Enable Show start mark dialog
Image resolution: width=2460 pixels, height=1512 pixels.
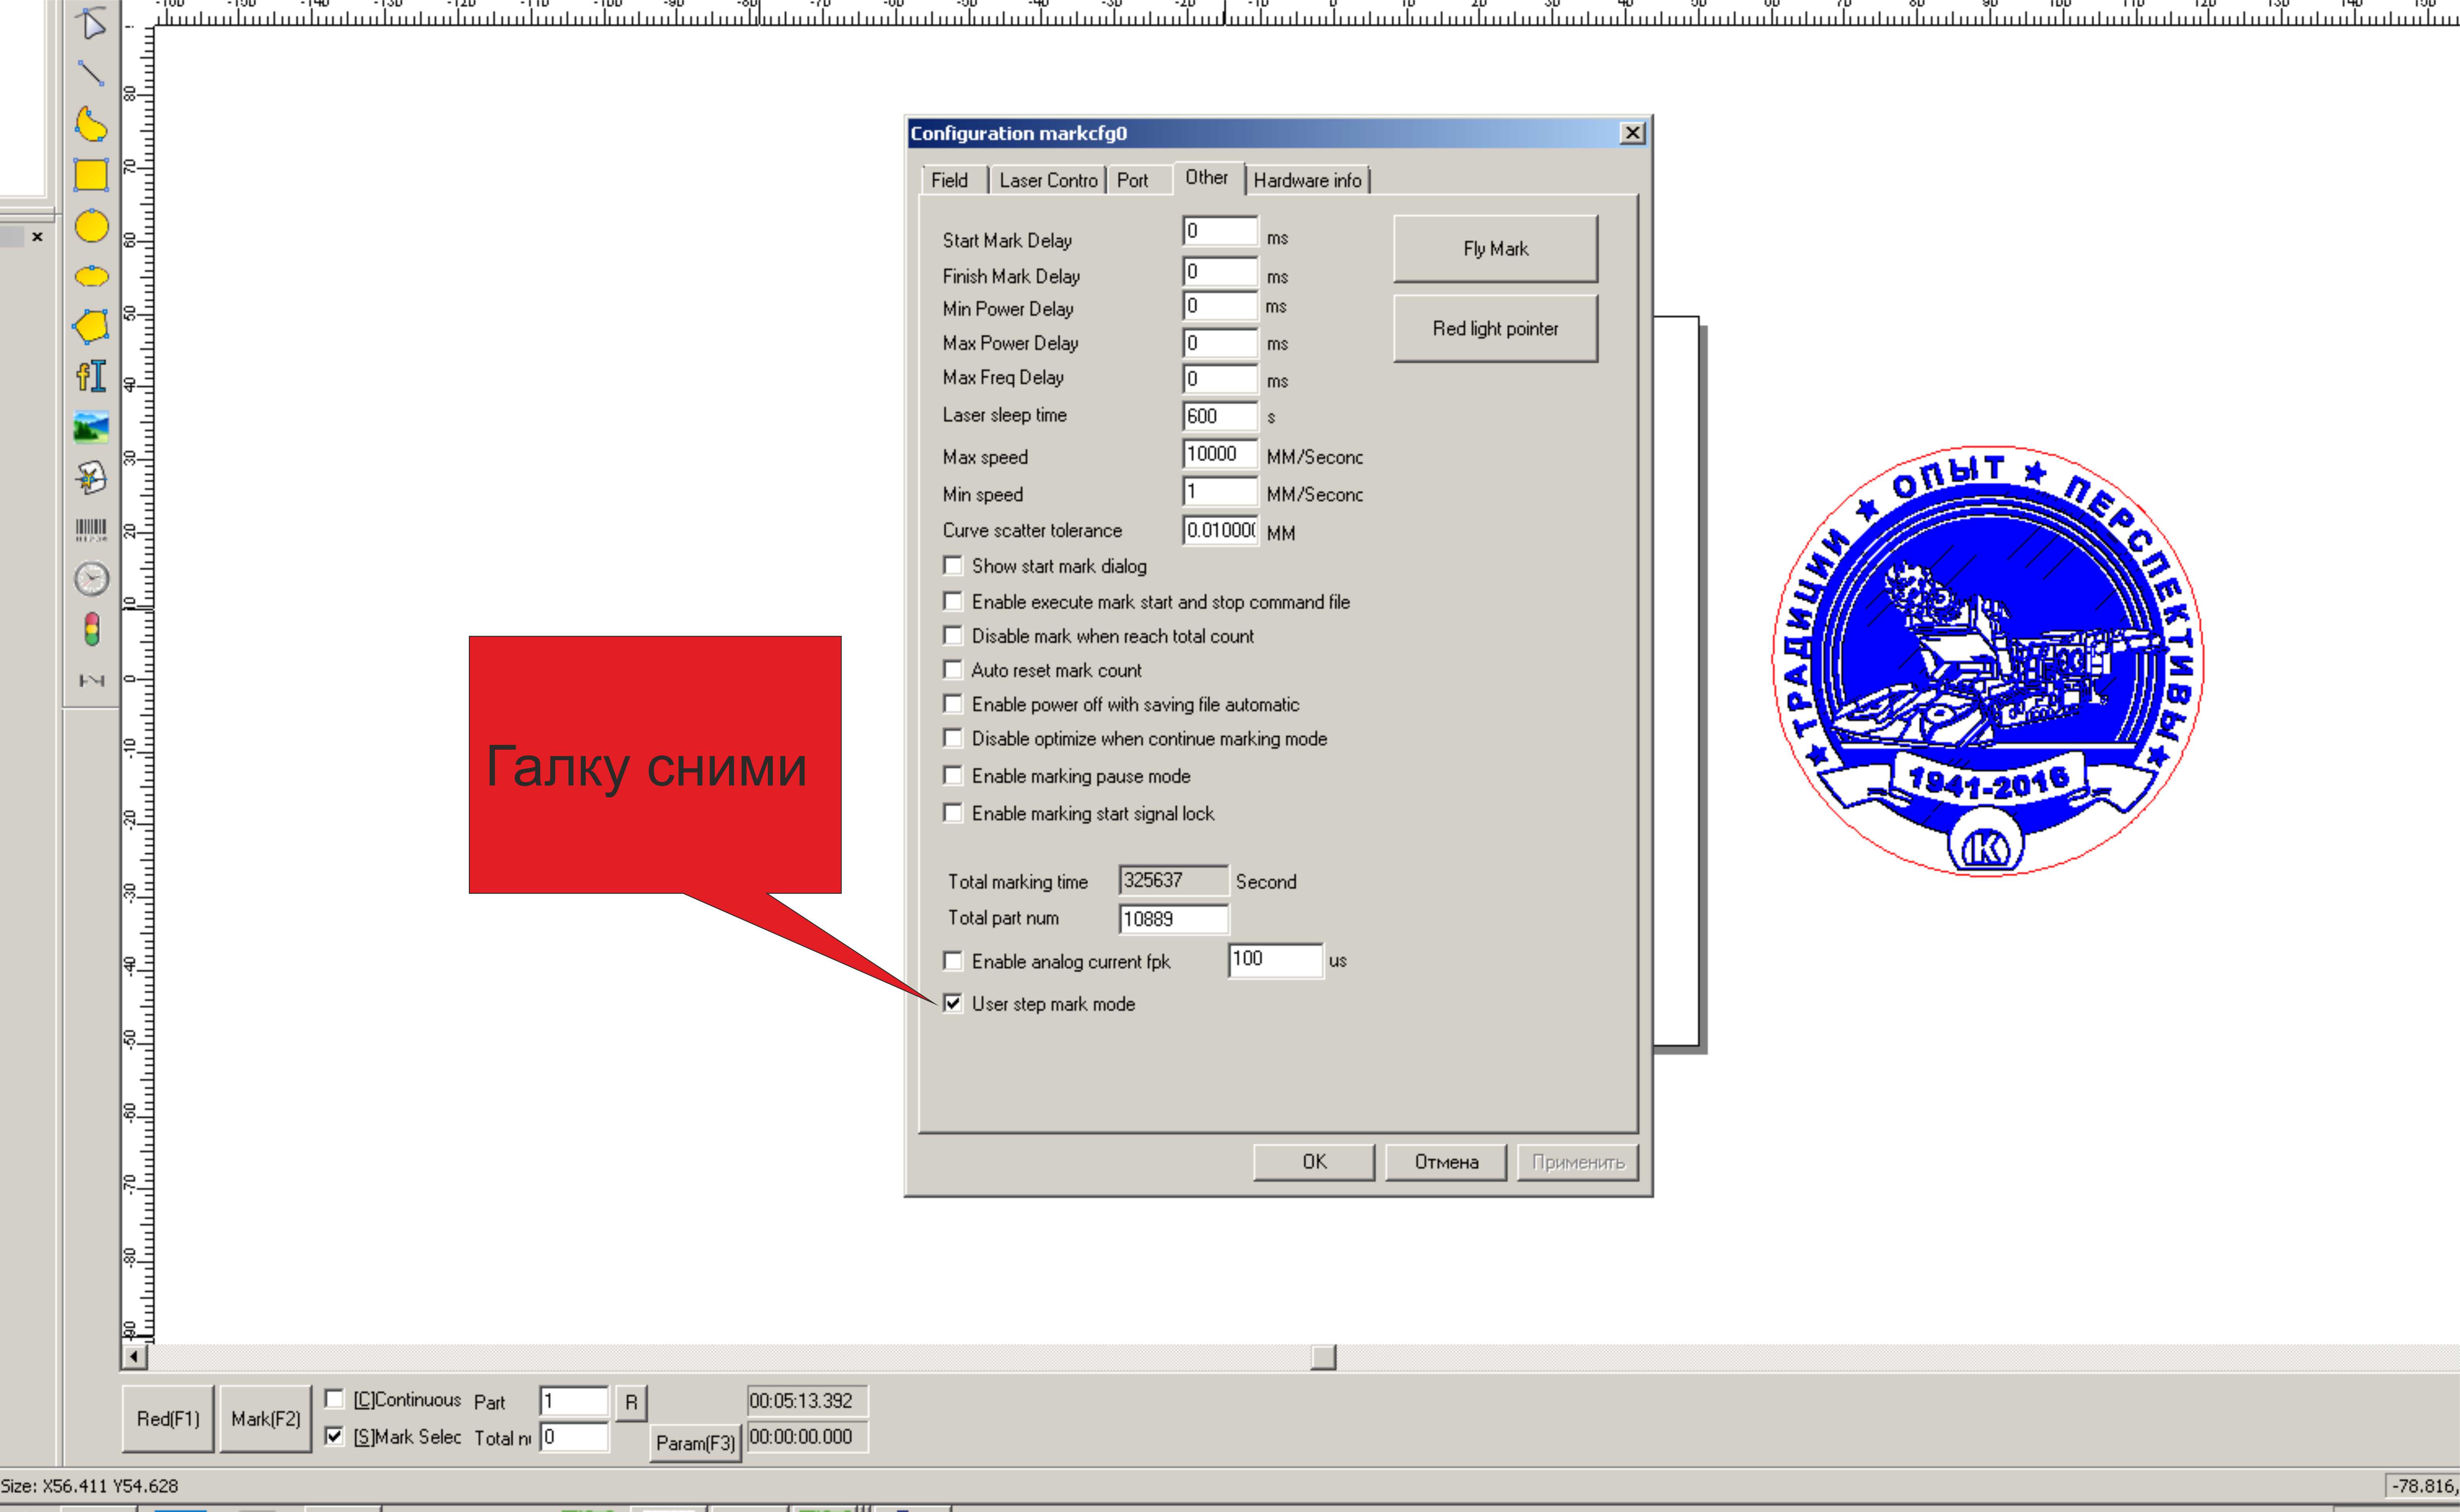953,566
